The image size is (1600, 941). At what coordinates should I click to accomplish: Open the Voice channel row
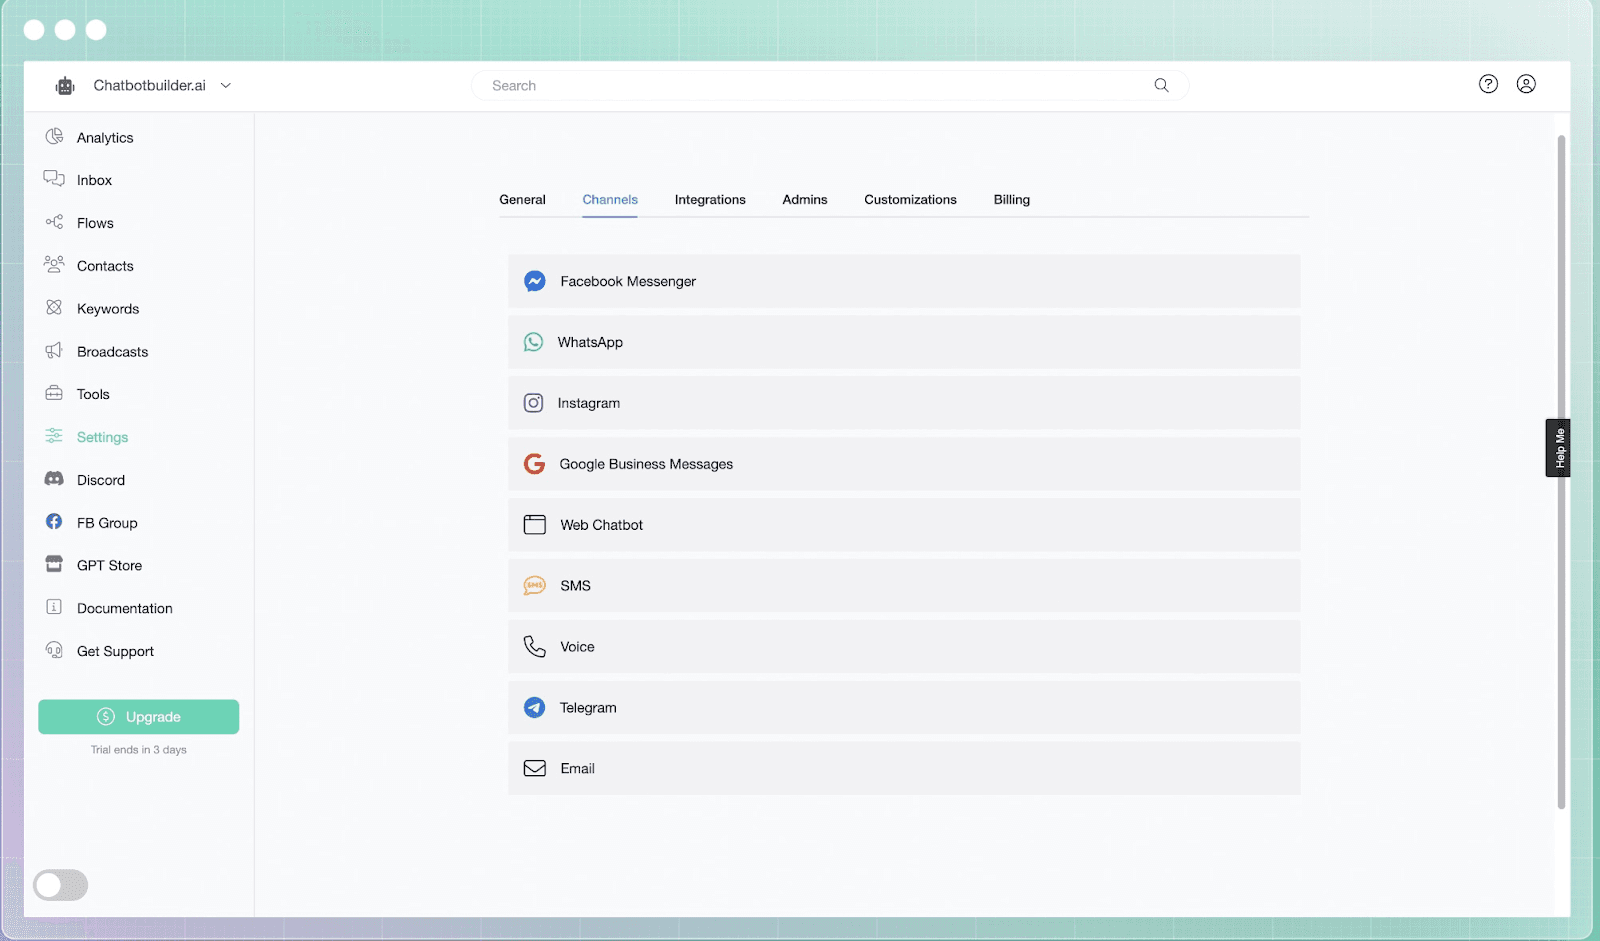click(904, 647)
